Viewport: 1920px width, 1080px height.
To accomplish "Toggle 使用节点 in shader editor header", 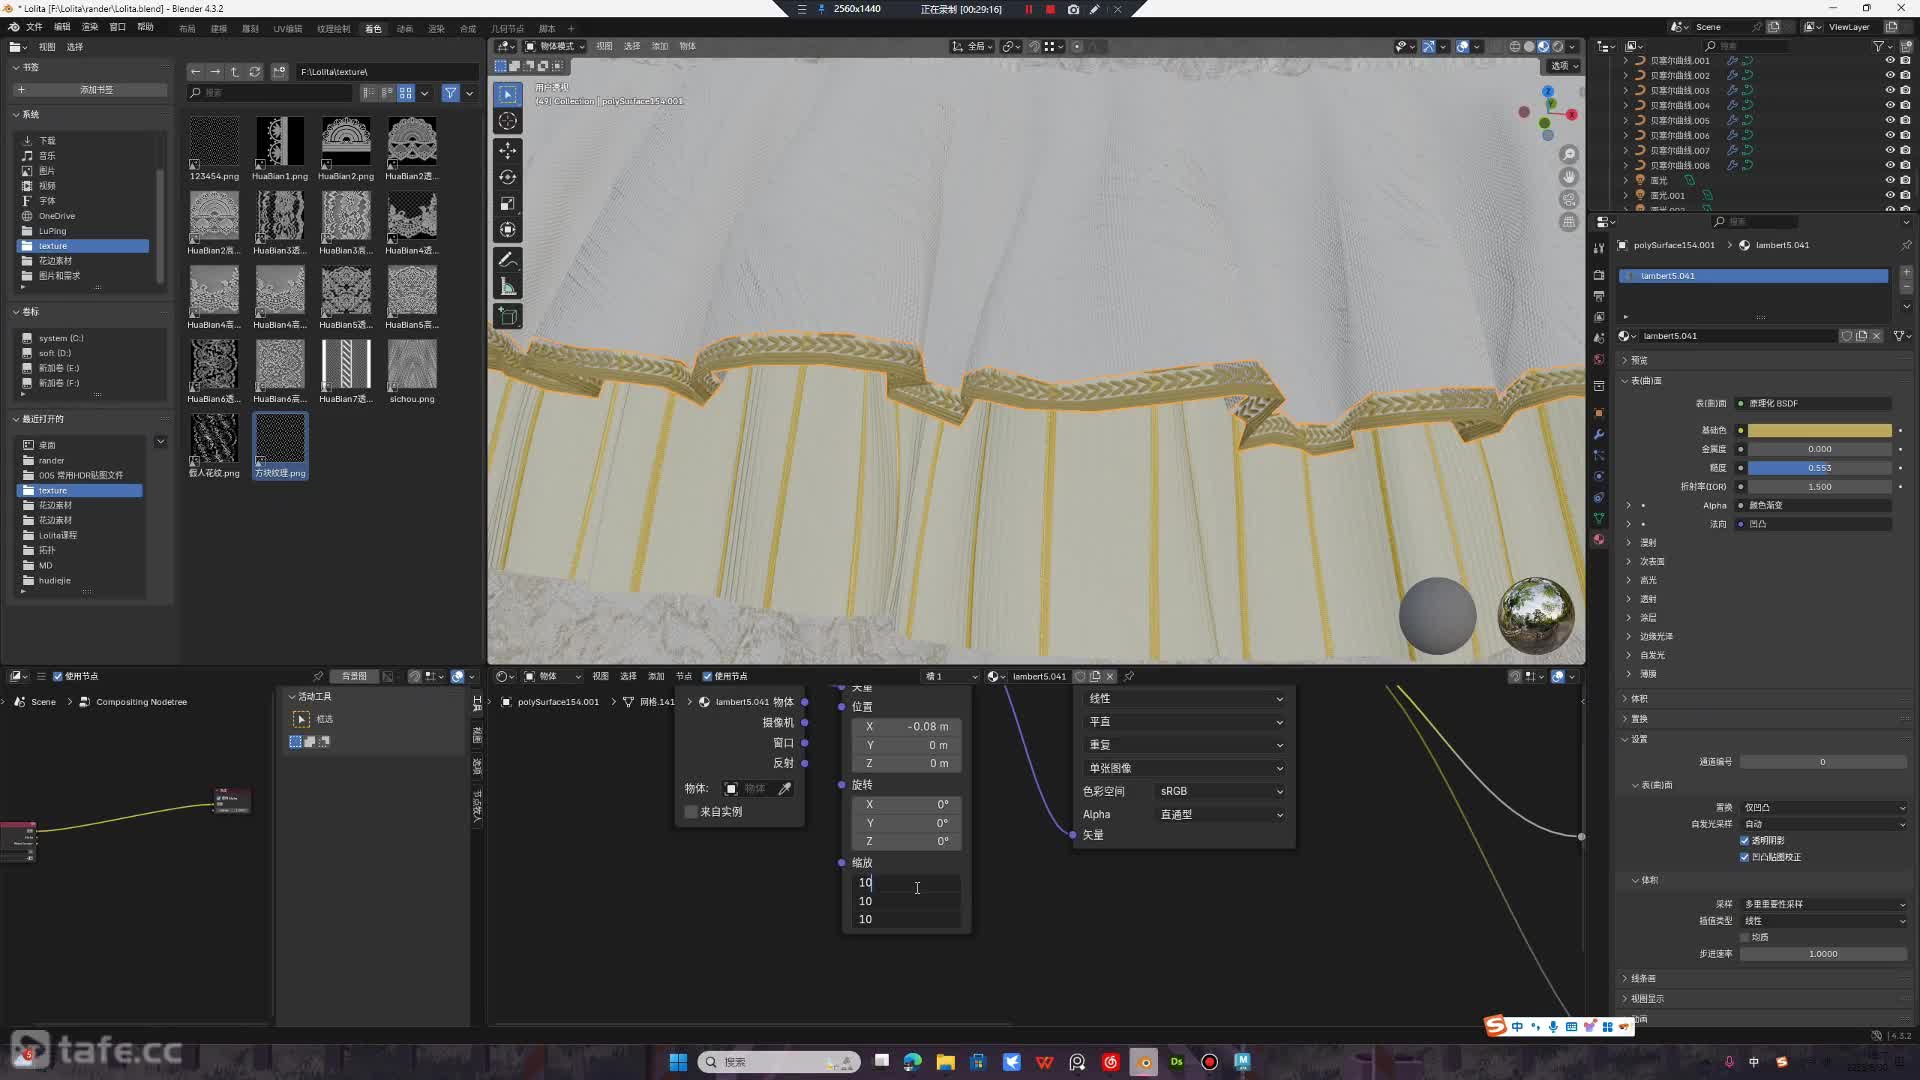I will coord(707,676).
